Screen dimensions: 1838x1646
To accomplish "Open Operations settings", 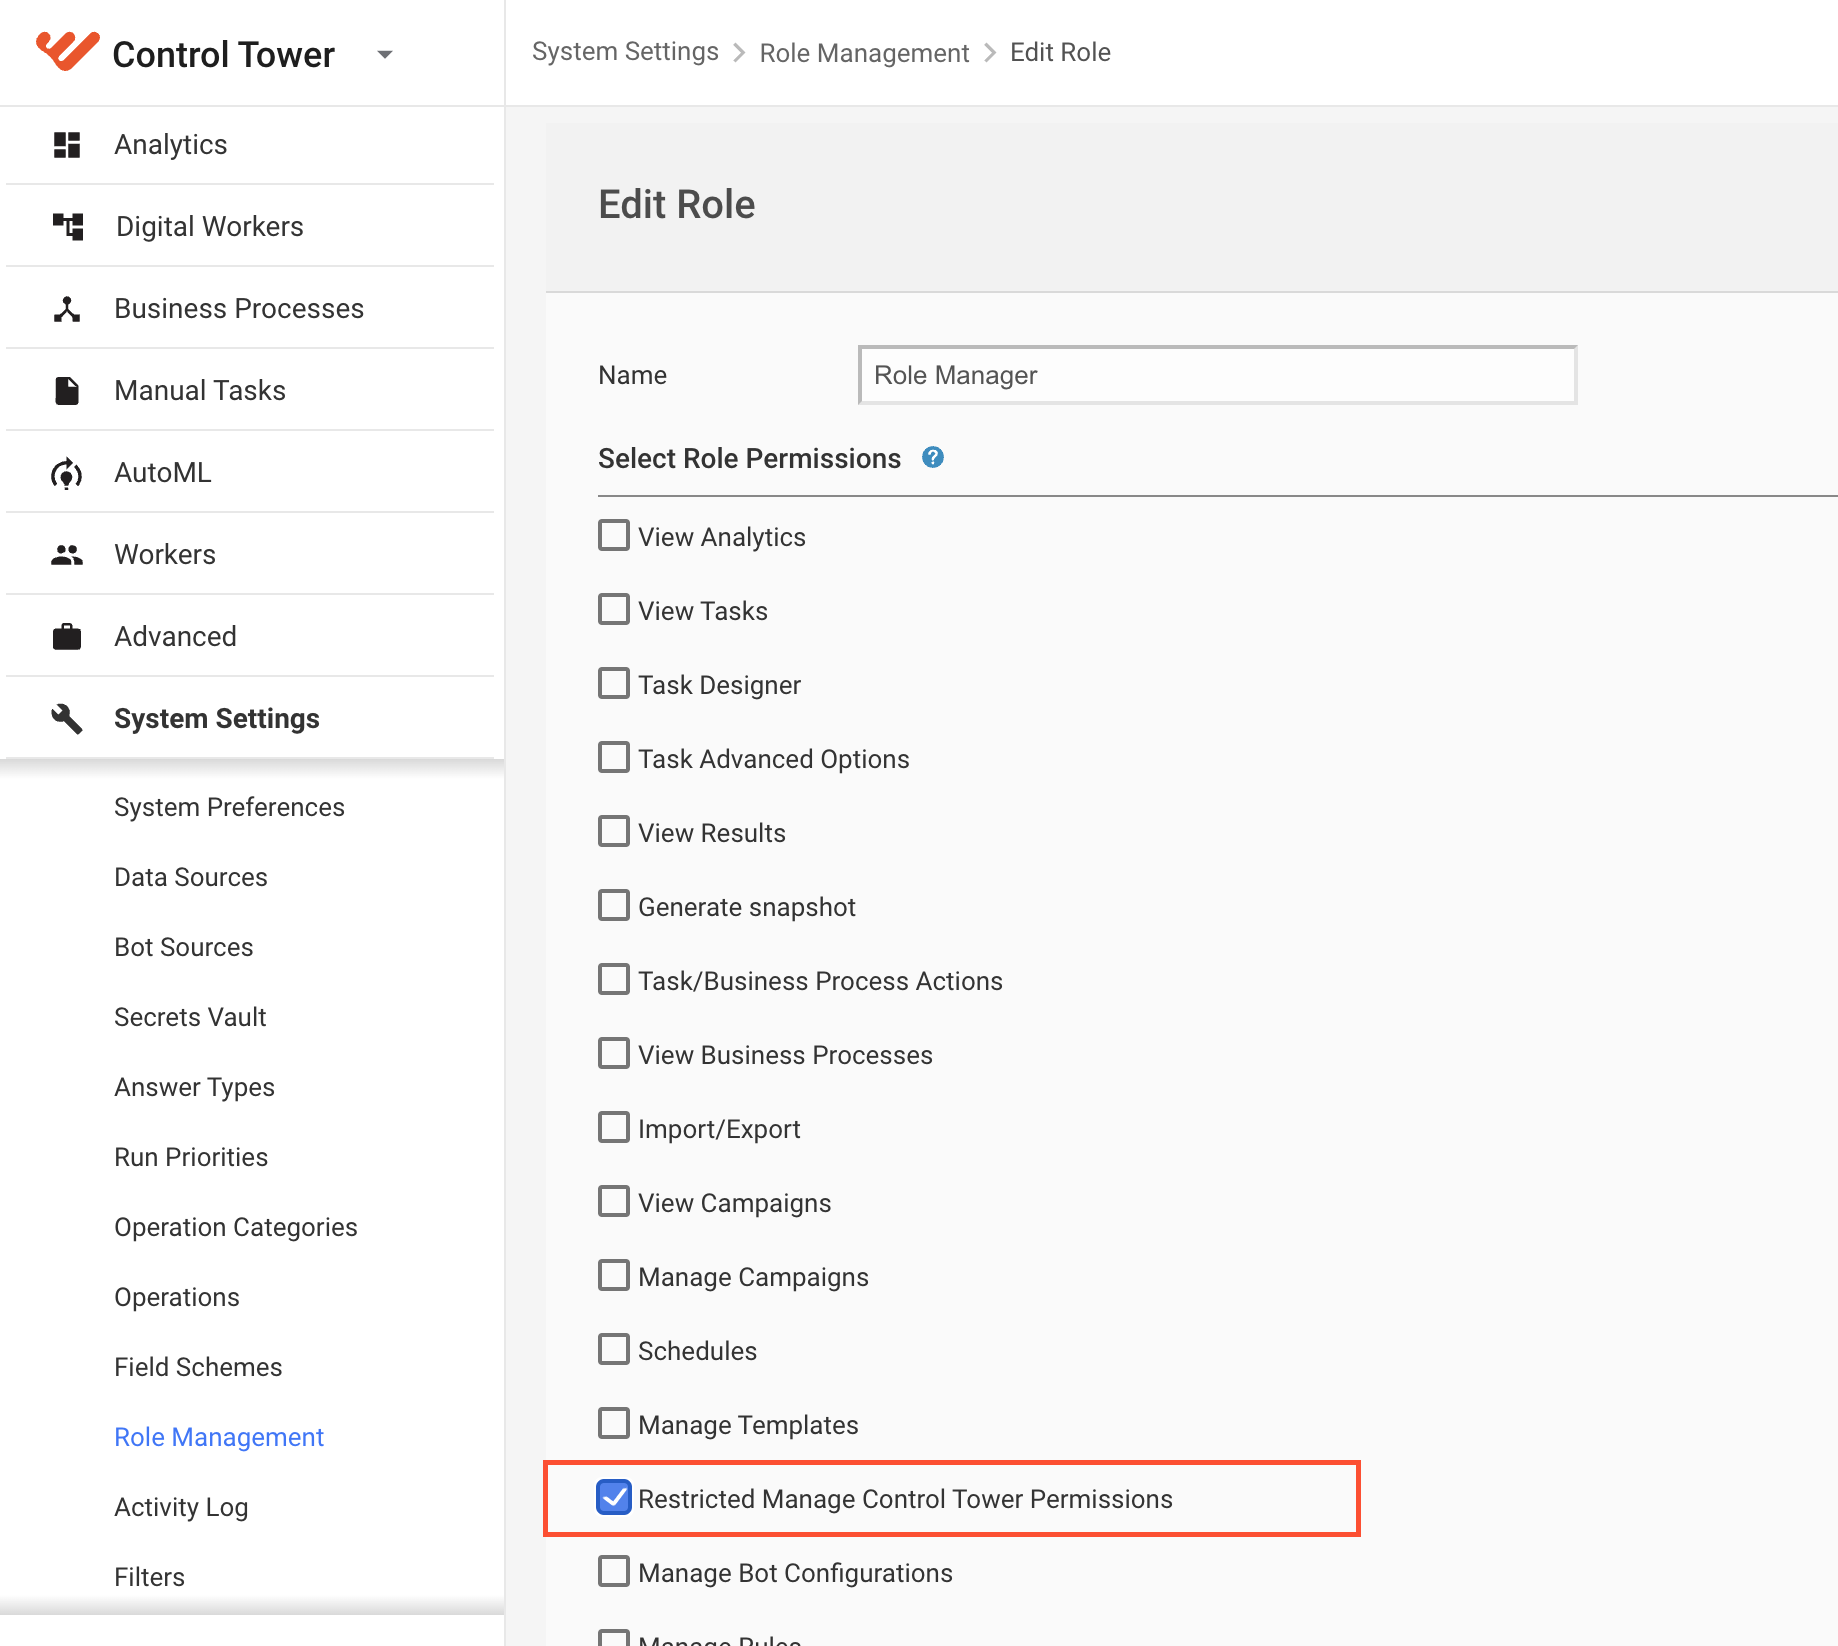I will [x=177, y=1297].
